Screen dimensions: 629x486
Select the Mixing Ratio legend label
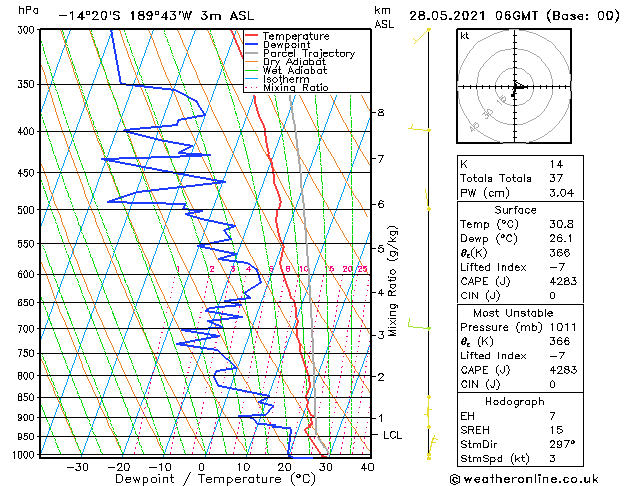click(296, 87)
